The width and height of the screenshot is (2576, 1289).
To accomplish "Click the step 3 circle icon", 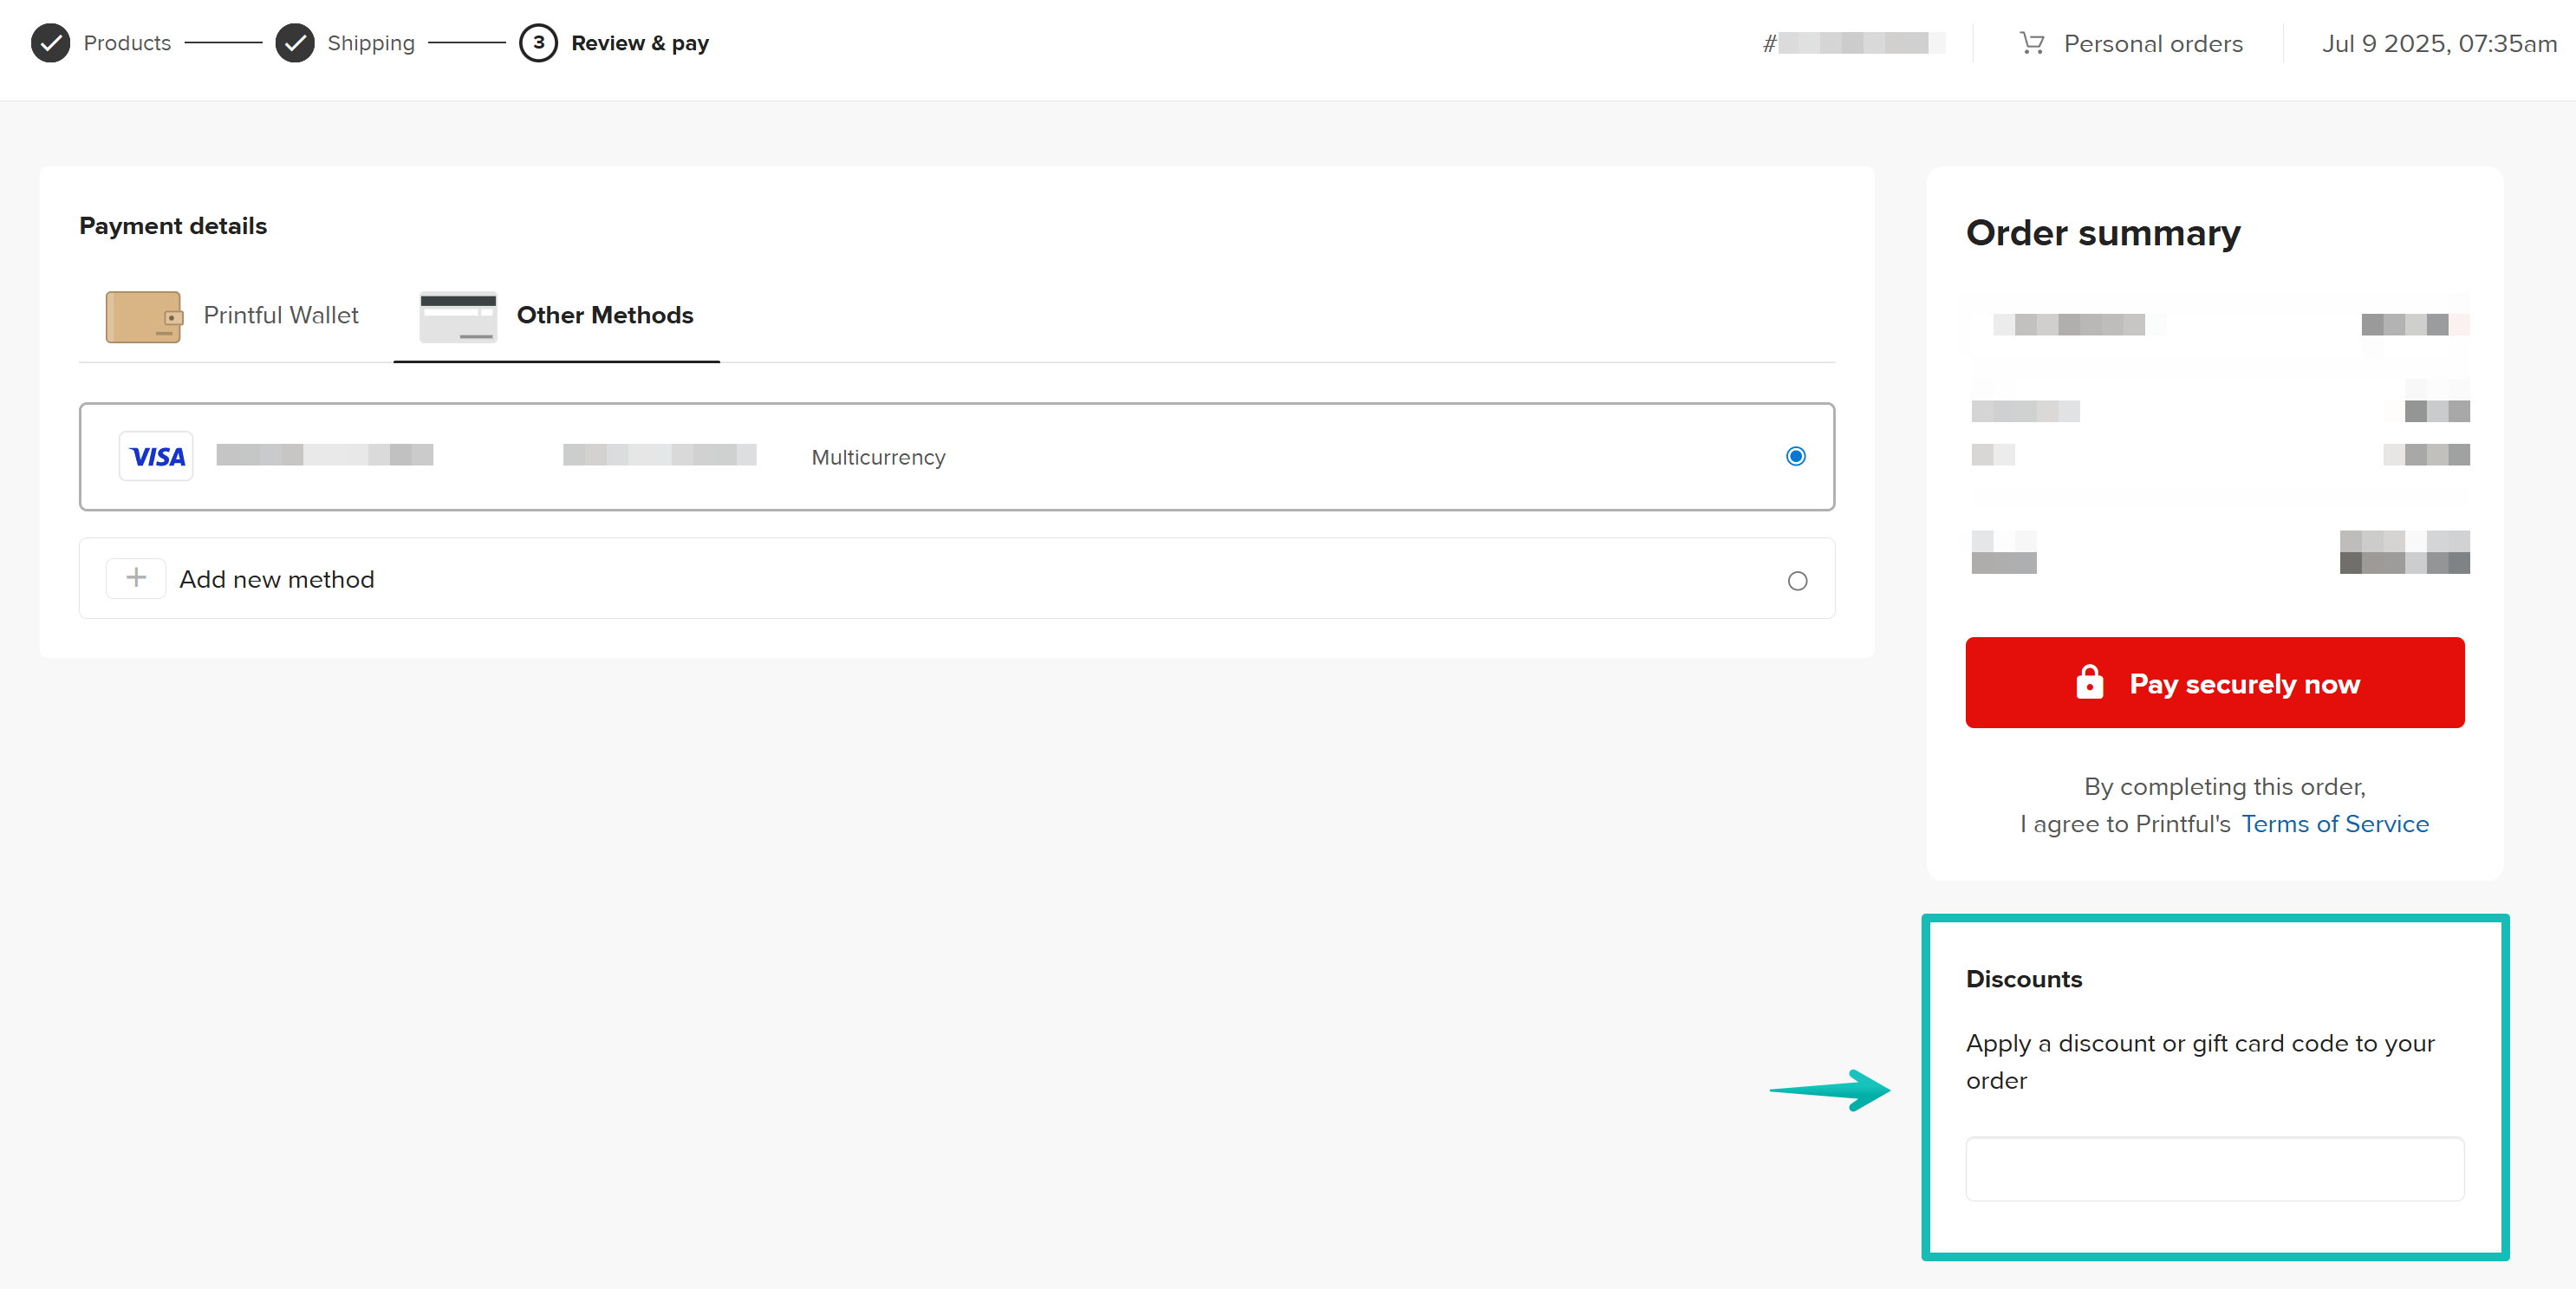I will 538,43.
